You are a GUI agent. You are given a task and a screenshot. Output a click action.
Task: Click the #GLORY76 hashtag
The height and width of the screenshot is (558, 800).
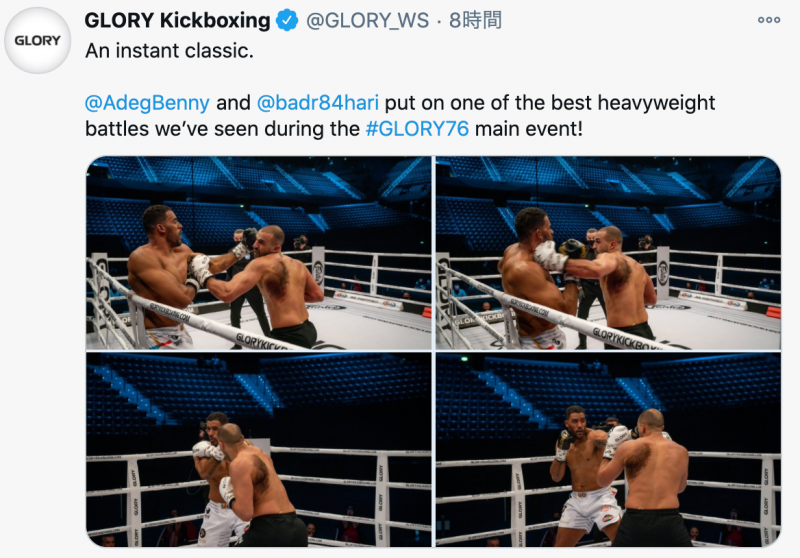click(417, 129)
